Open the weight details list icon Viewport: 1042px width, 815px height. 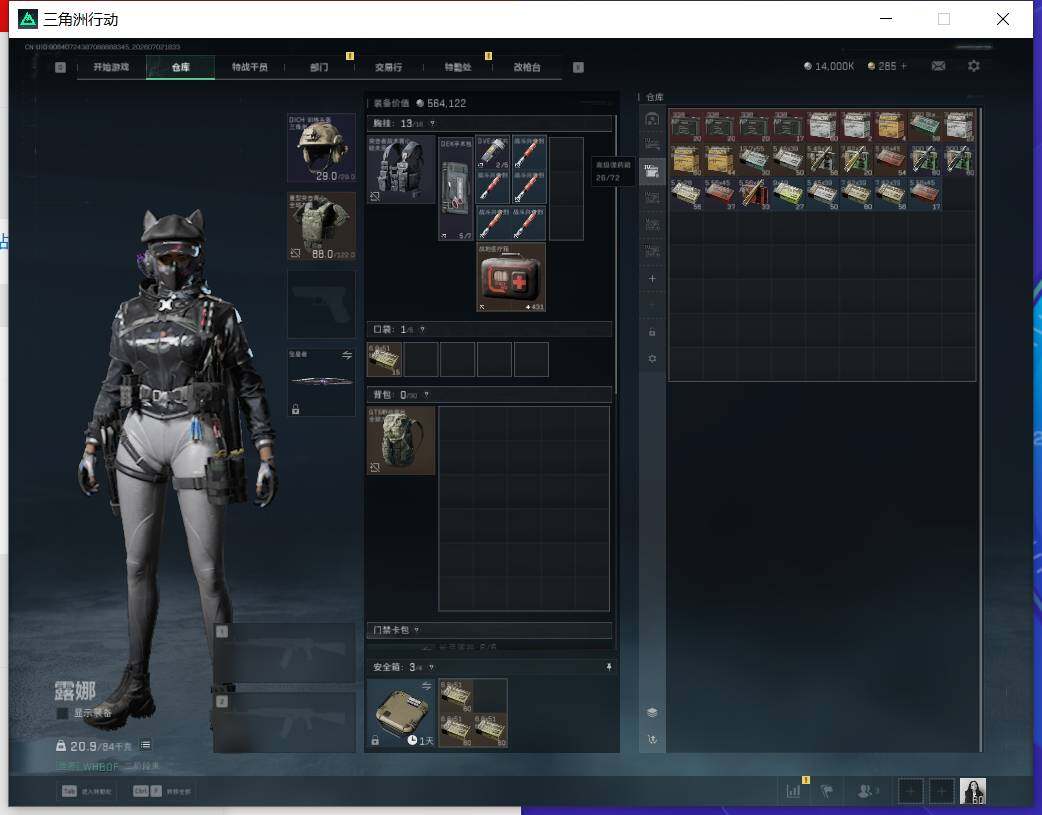(x=146, y=745)
